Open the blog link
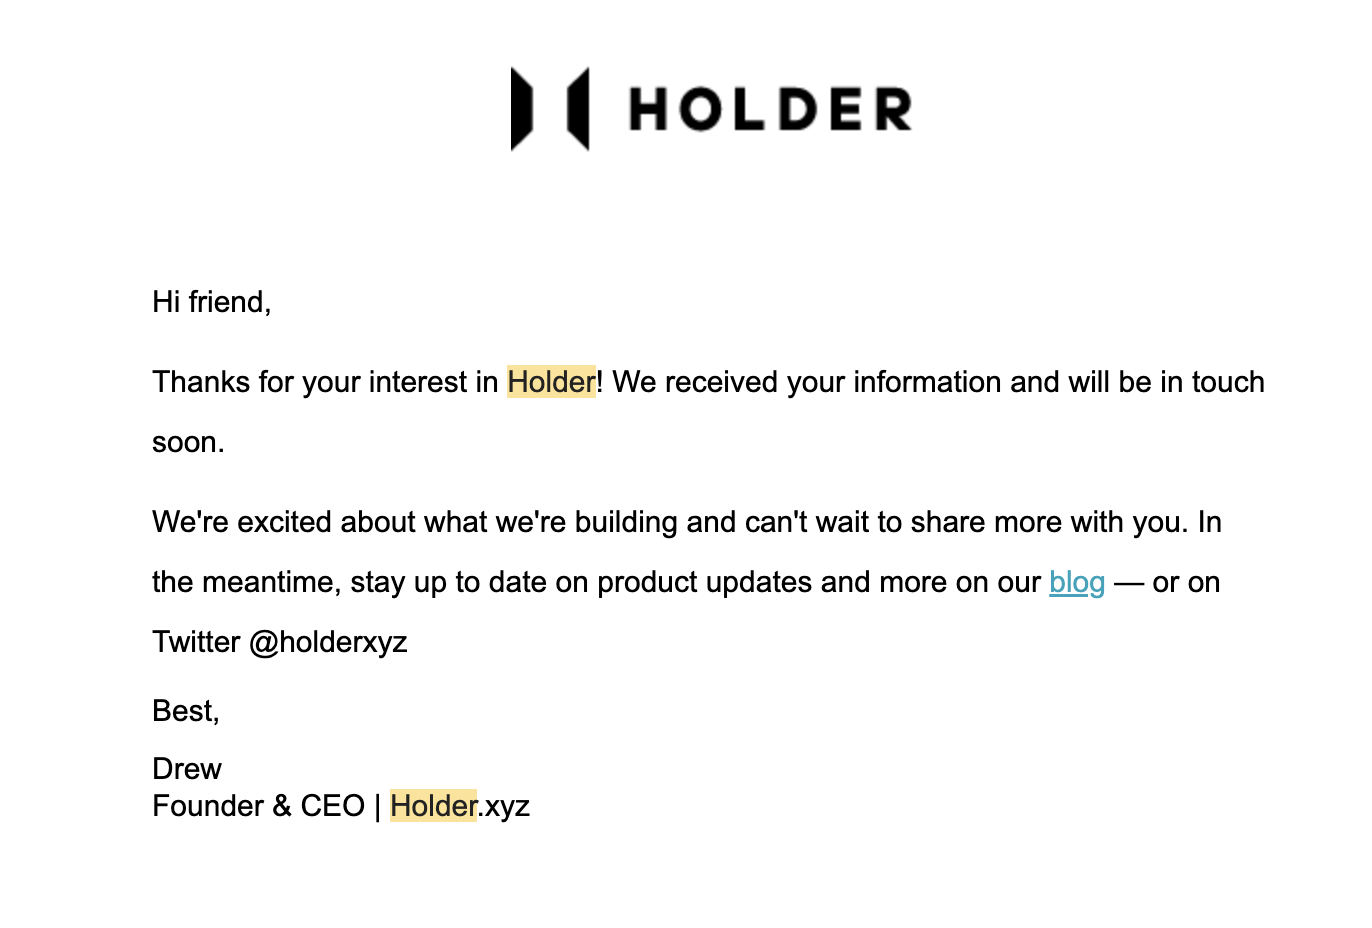 [1077, 582]
